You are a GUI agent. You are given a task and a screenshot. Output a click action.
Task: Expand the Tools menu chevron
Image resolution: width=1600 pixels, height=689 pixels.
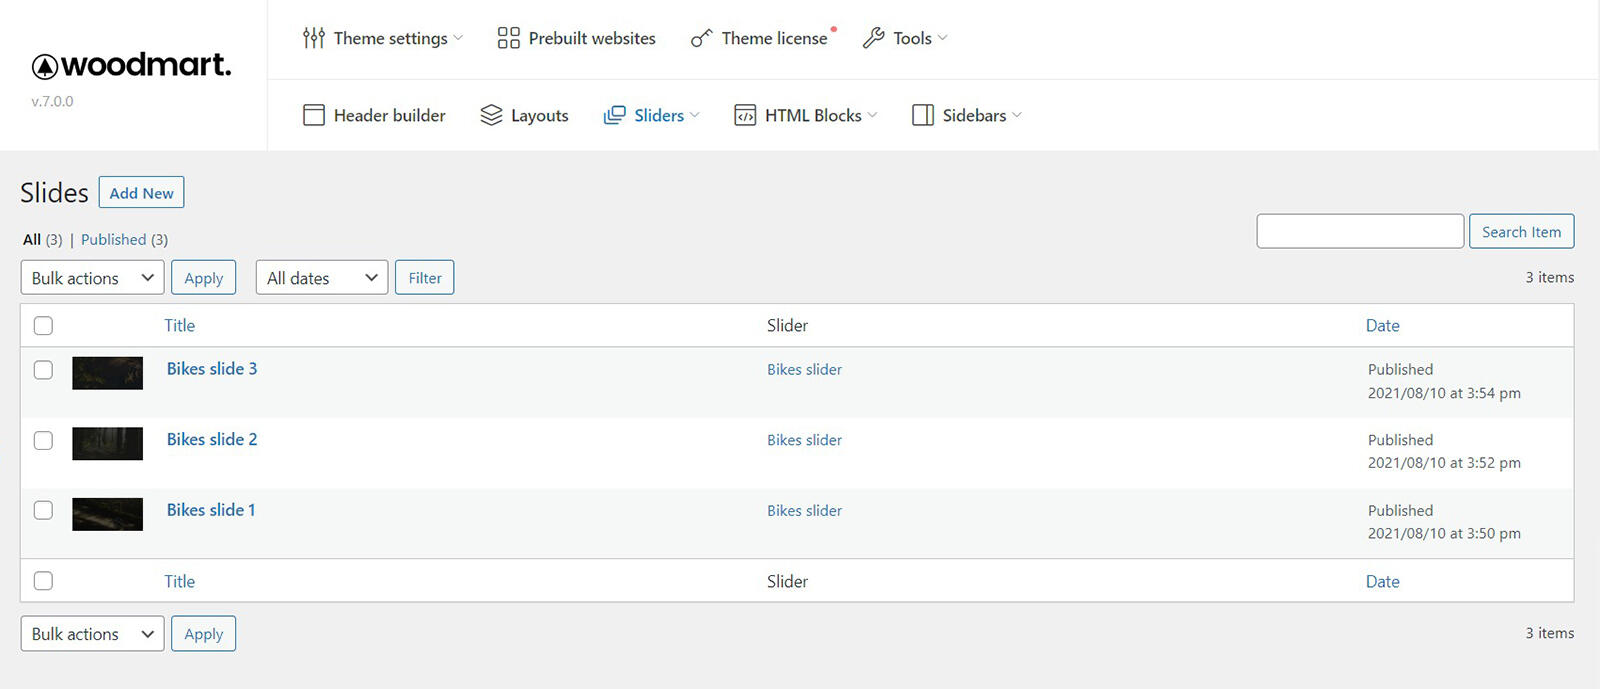pyautogui.click(x=942, y=38)
